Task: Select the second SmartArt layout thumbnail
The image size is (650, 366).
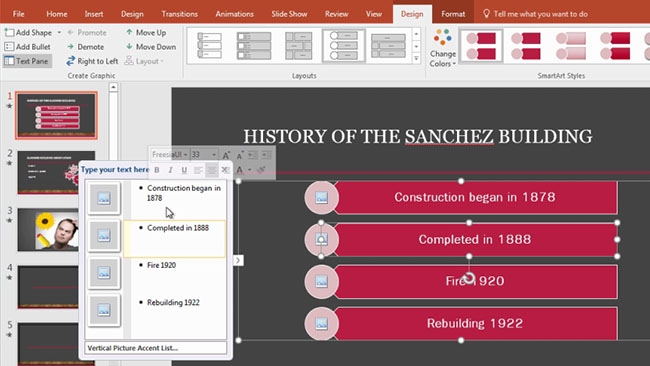Action: click(254, 46)
